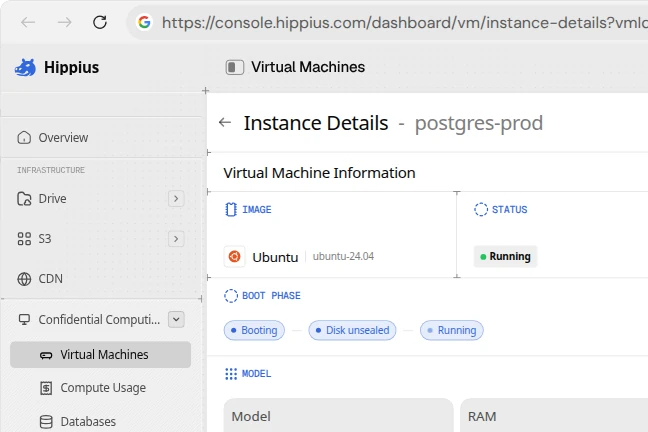Click the Overview home icon

click(x=24, y=138)
